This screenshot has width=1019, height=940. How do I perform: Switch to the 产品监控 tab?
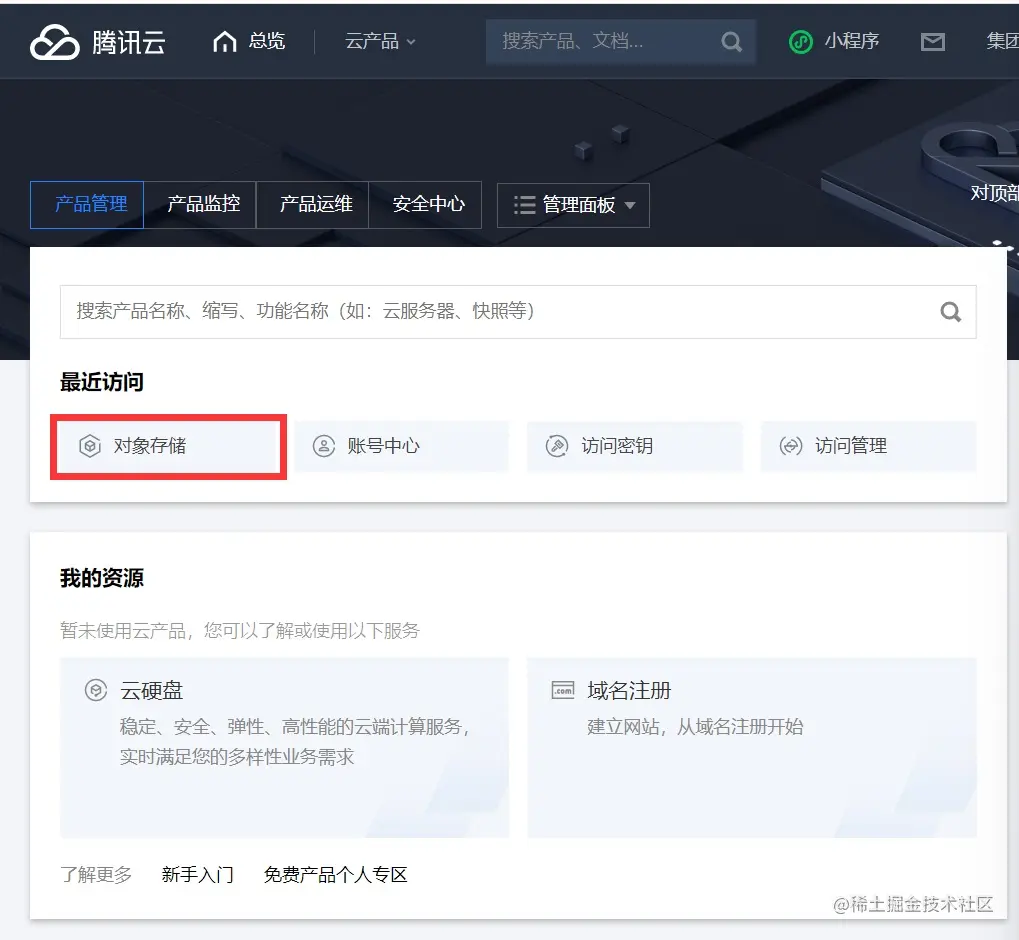[x=200, y=205]
